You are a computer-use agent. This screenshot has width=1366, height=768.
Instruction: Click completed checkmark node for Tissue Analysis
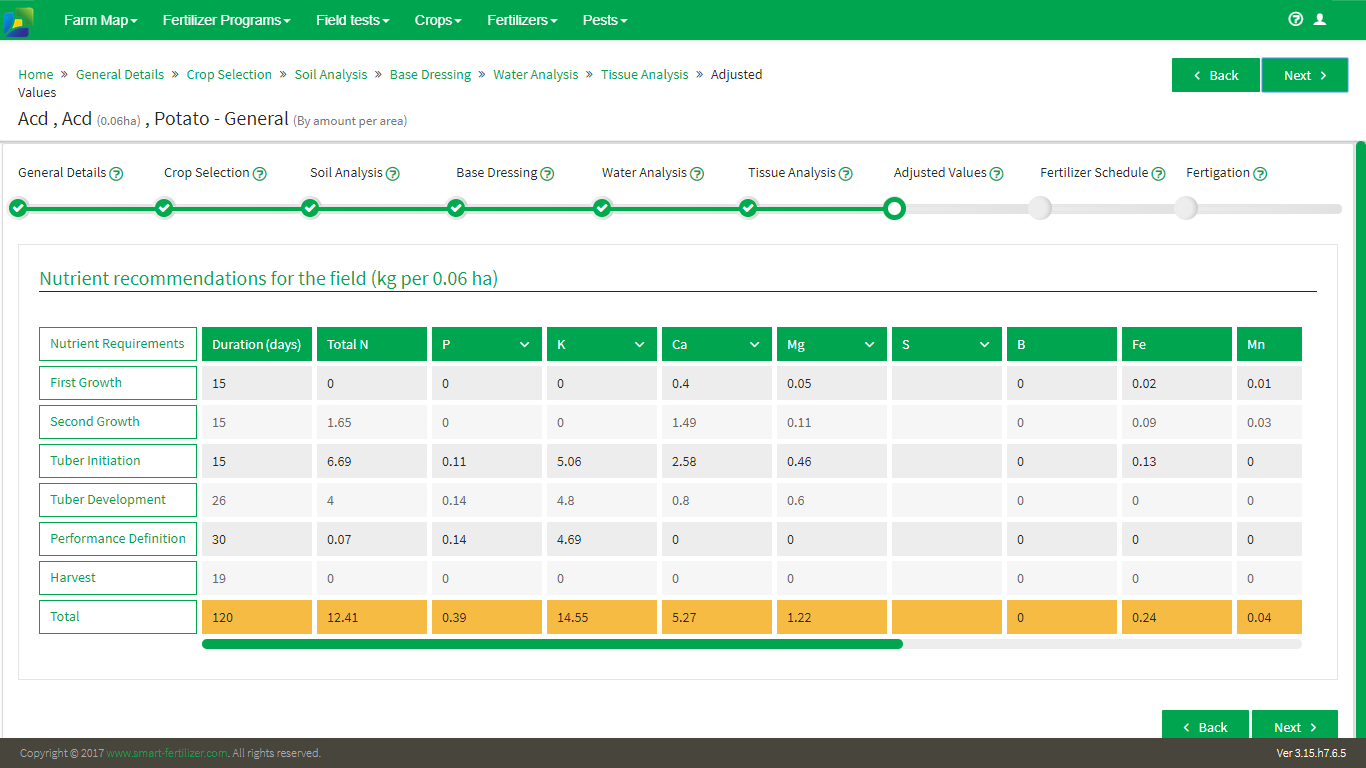click(748, 208)
